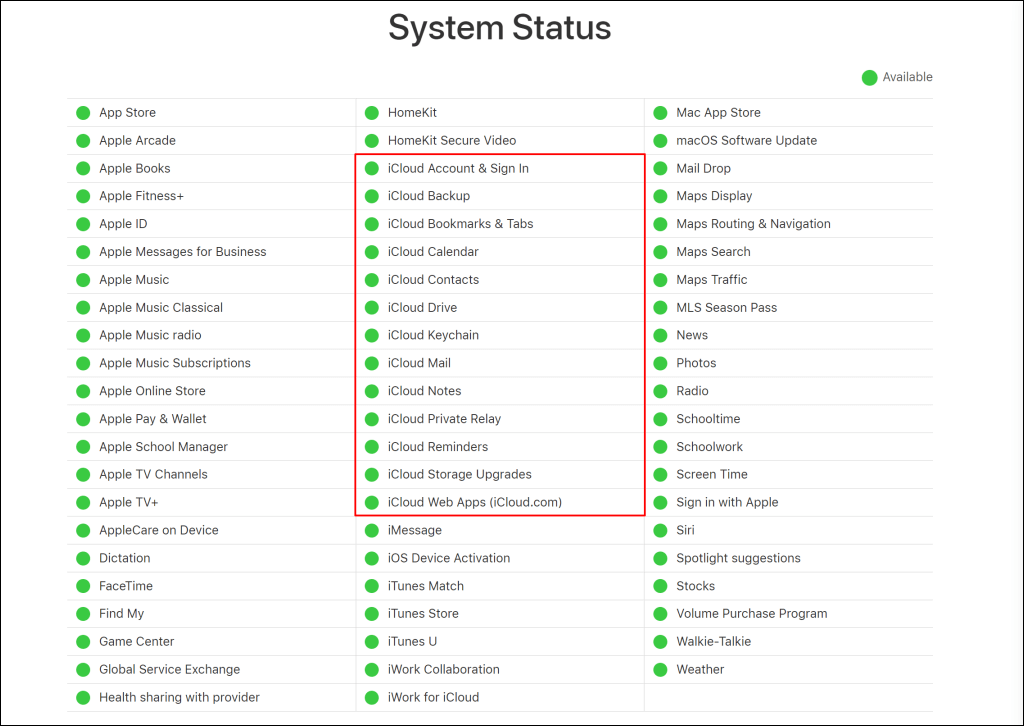Click the status dot for iMessage

[x=372, y=530]
